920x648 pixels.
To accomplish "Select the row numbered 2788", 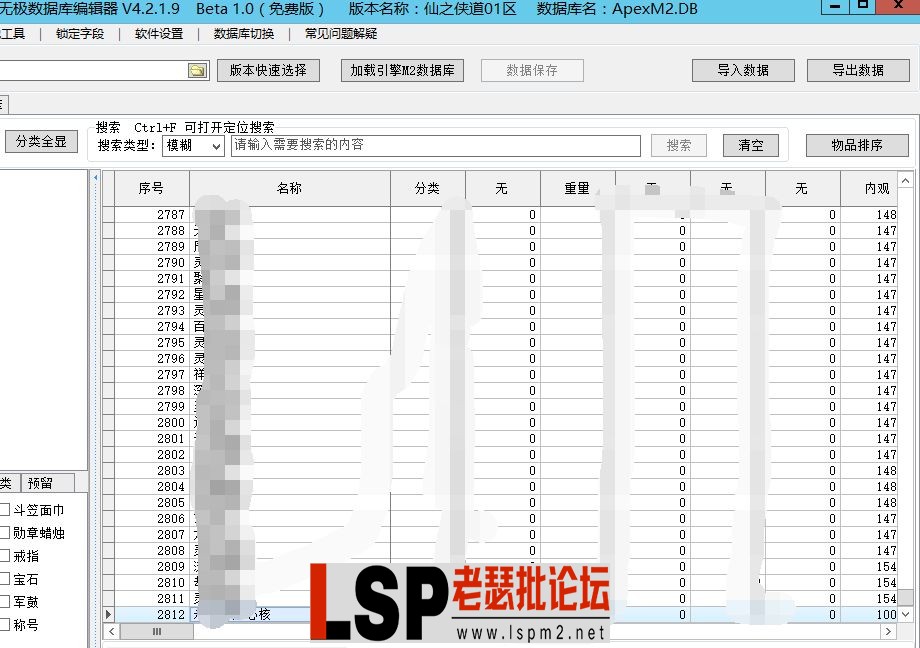I will 500,231.
